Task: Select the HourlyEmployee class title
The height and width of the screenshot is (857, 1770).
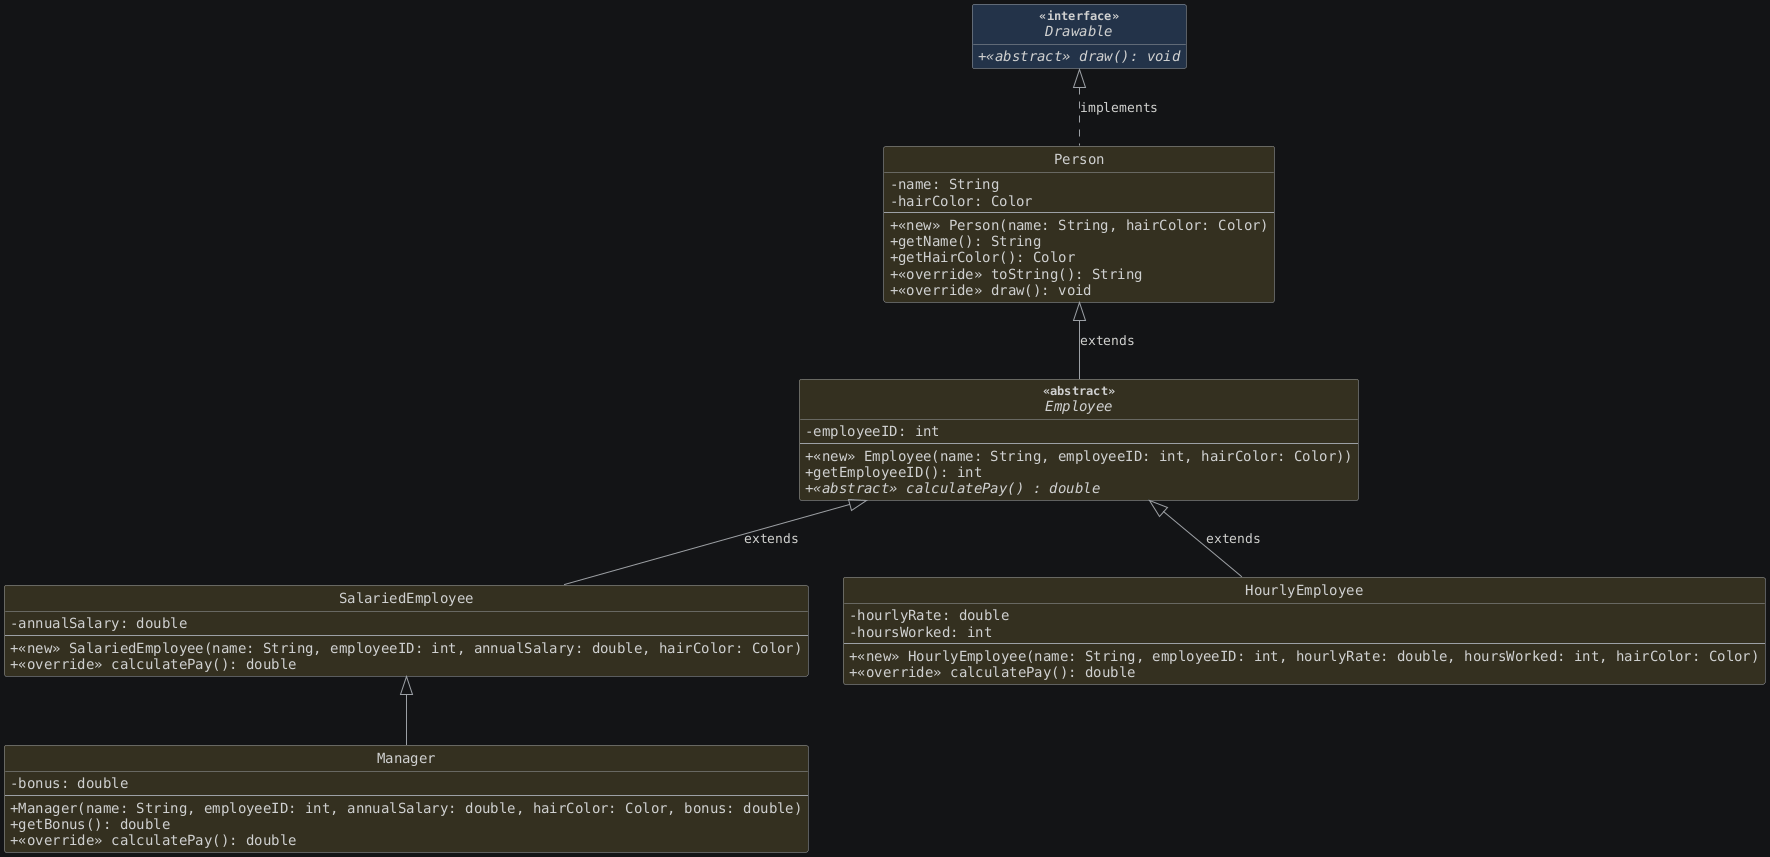Action: click(x=1304, y=590)
